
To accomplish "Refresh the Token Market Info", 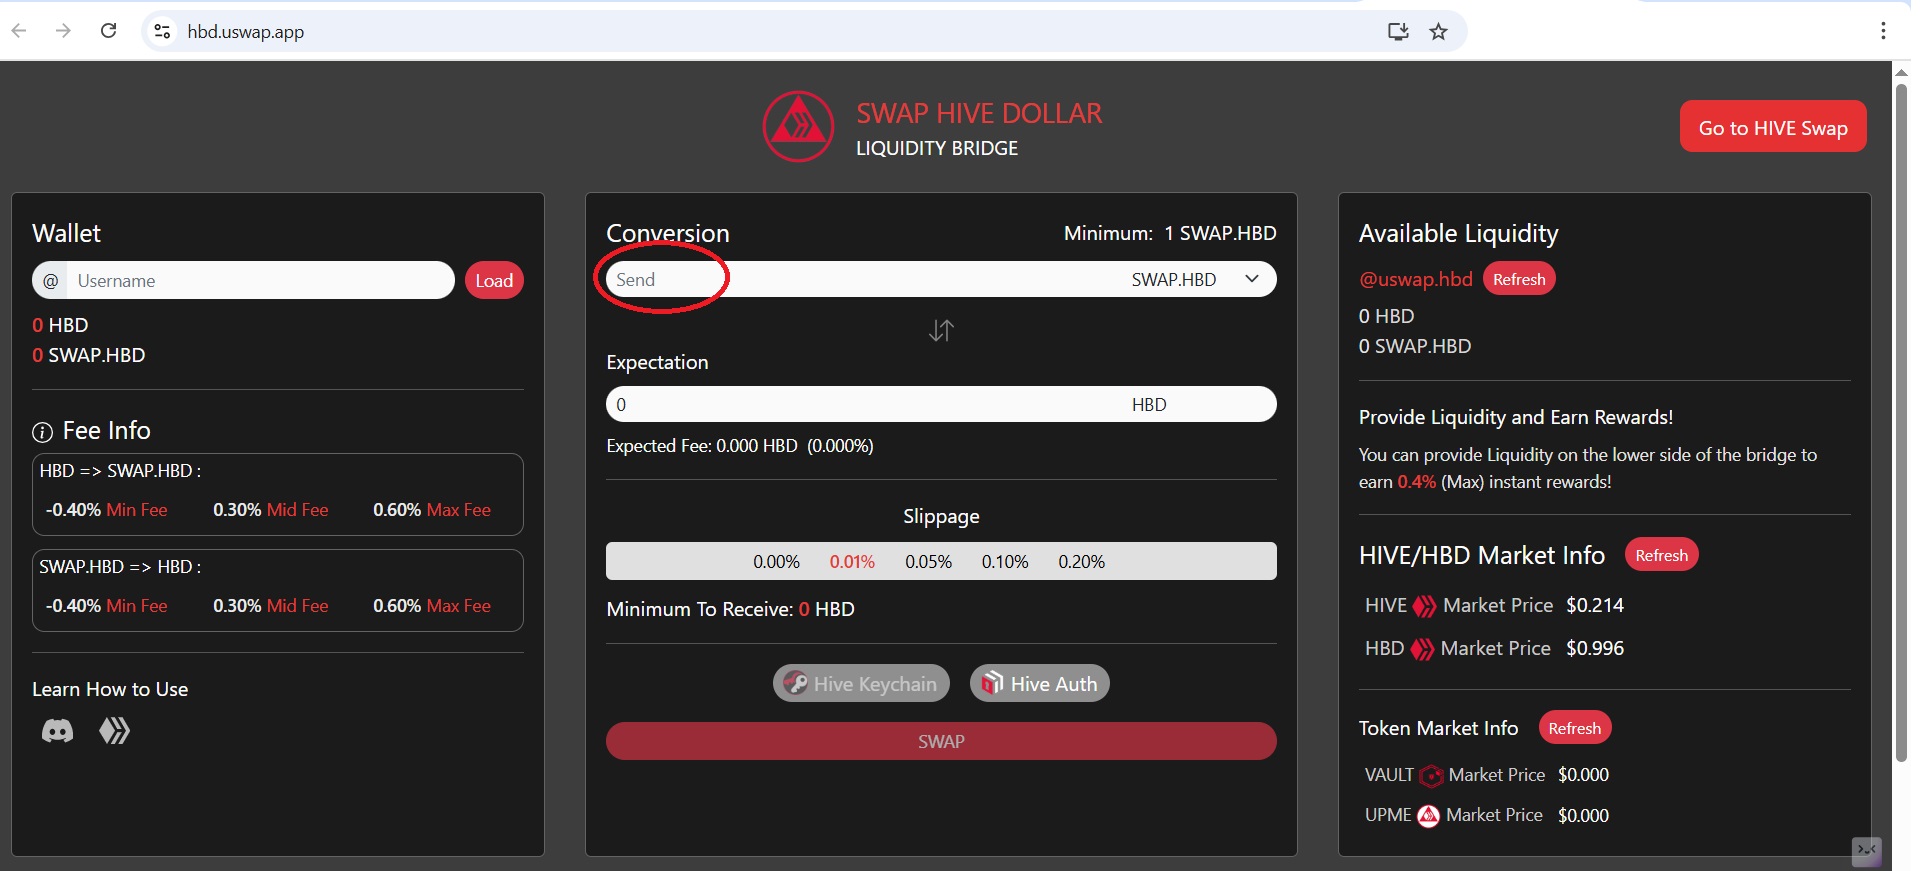I will tap(1574, 728).
